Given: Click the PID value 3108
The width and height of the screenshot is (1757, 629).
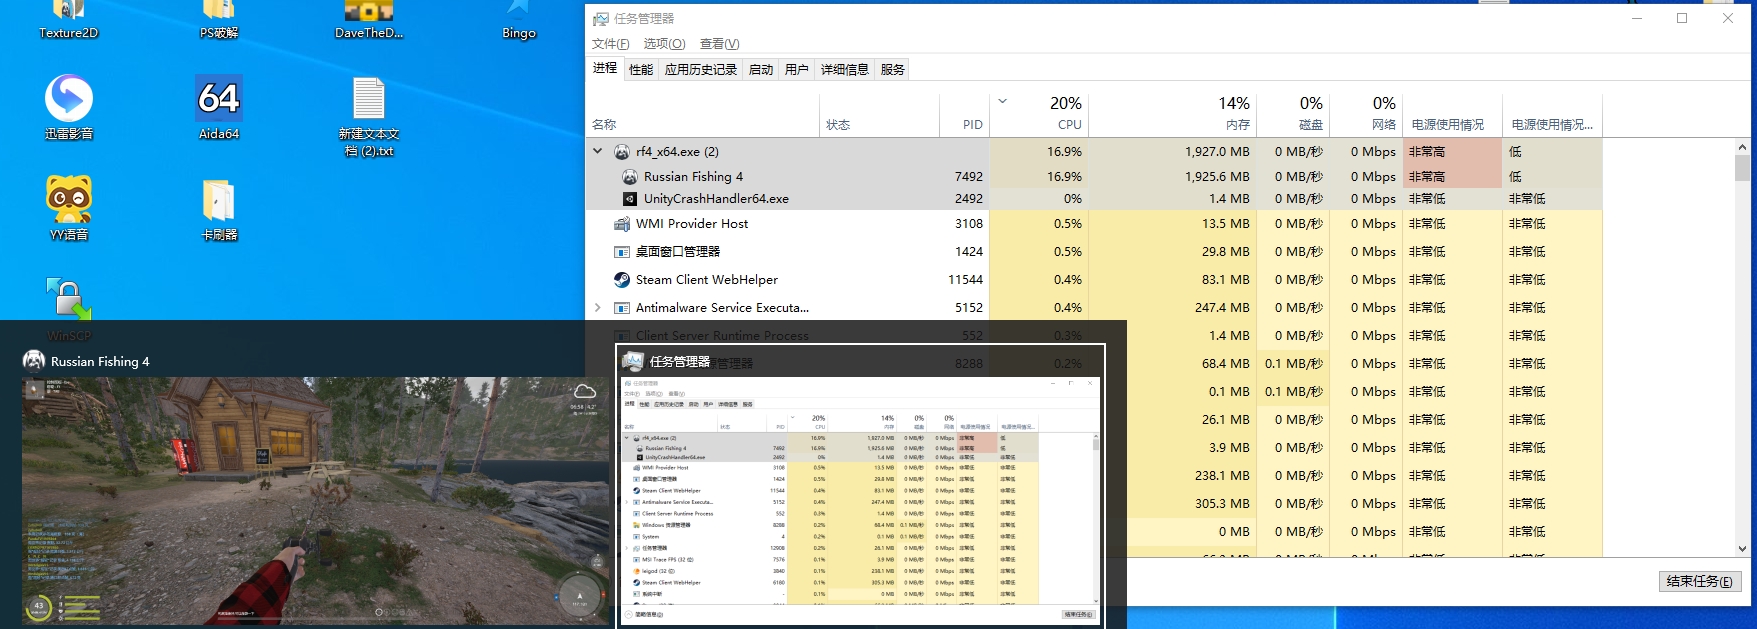Looking at the screenshot, I should [x=969, y=224].
